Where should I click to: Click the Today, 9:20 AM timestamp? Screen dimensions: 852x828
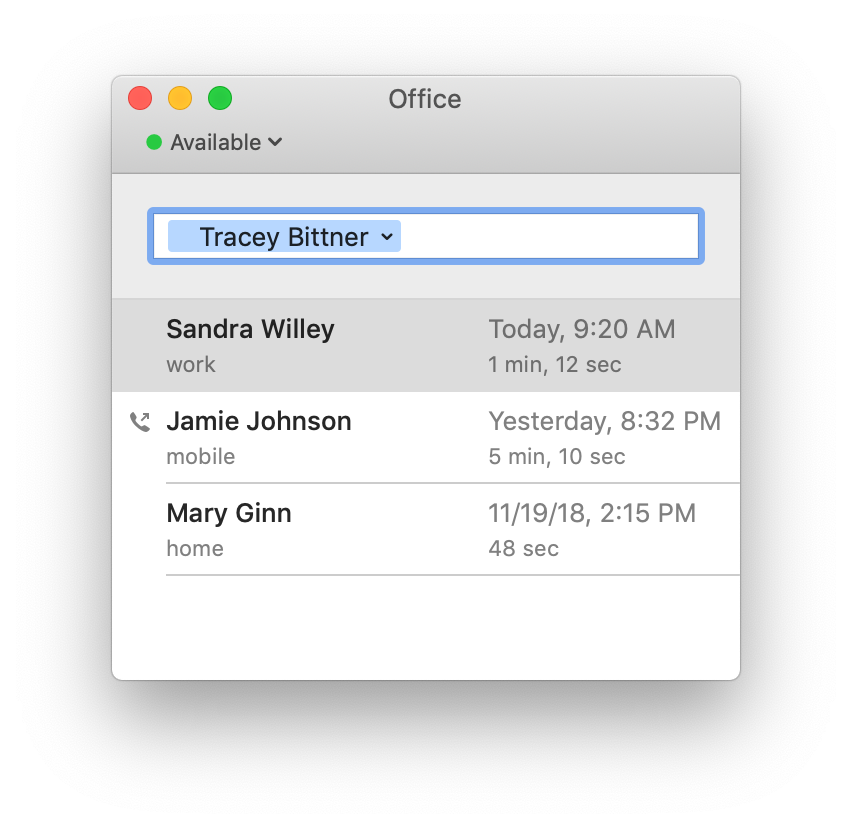click(x=582, y=329)
